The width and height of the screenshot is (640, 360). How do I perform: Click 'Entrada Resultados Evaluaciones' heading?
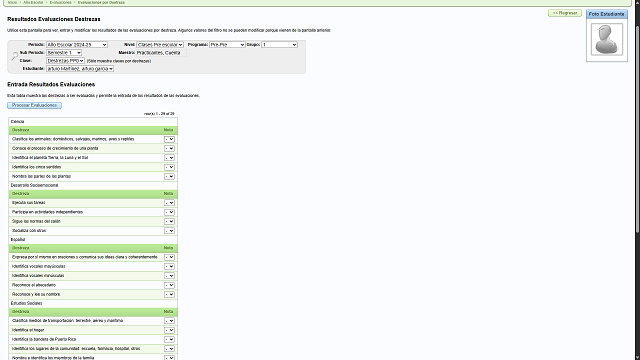pos(51,84)
